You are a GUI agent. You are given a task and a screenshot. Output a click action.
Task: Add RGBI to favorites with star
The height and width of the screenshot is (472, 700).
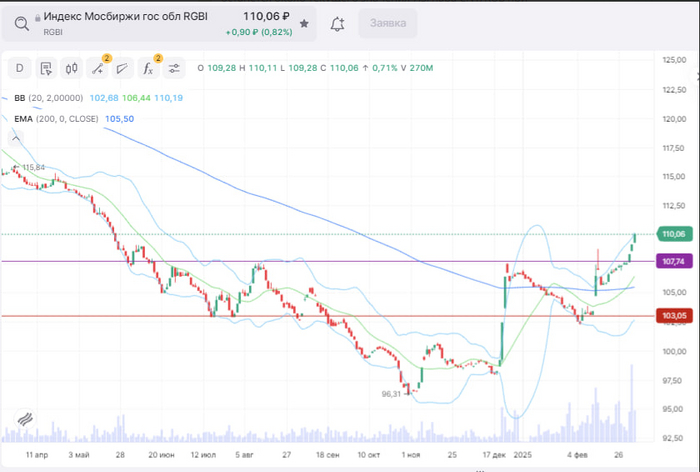pyautogui.click(x=304, y=23)
